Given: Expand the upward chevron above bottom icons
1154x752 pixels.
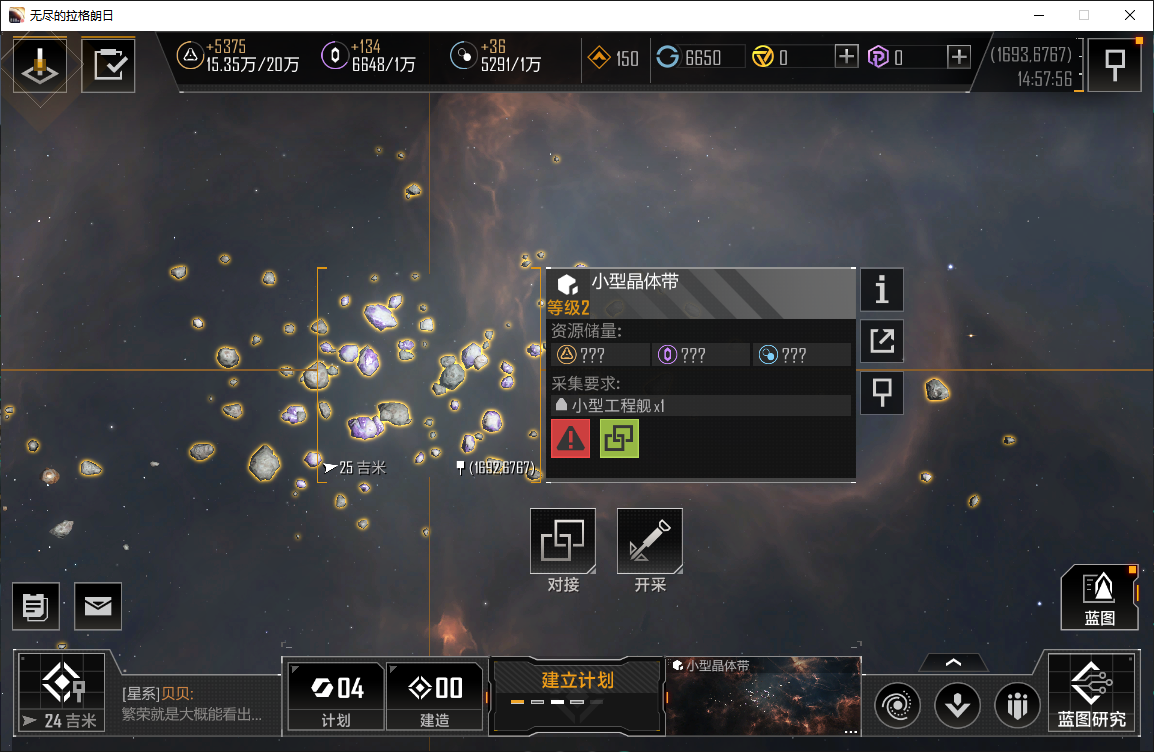Looking at the screenshot, I should (953, 662).
